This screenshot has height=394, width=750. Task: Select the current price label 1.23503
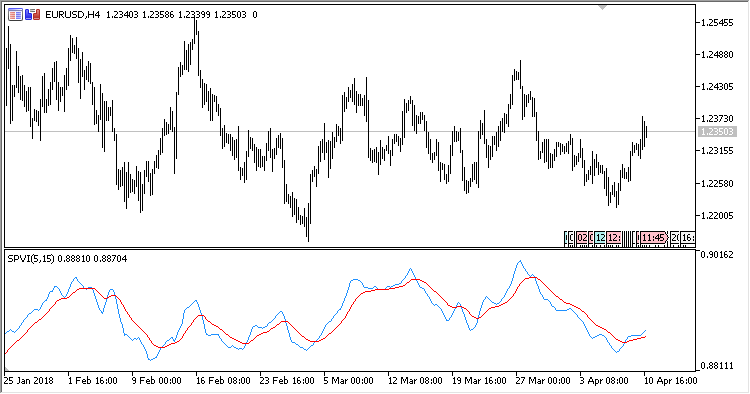coord(716,131)
